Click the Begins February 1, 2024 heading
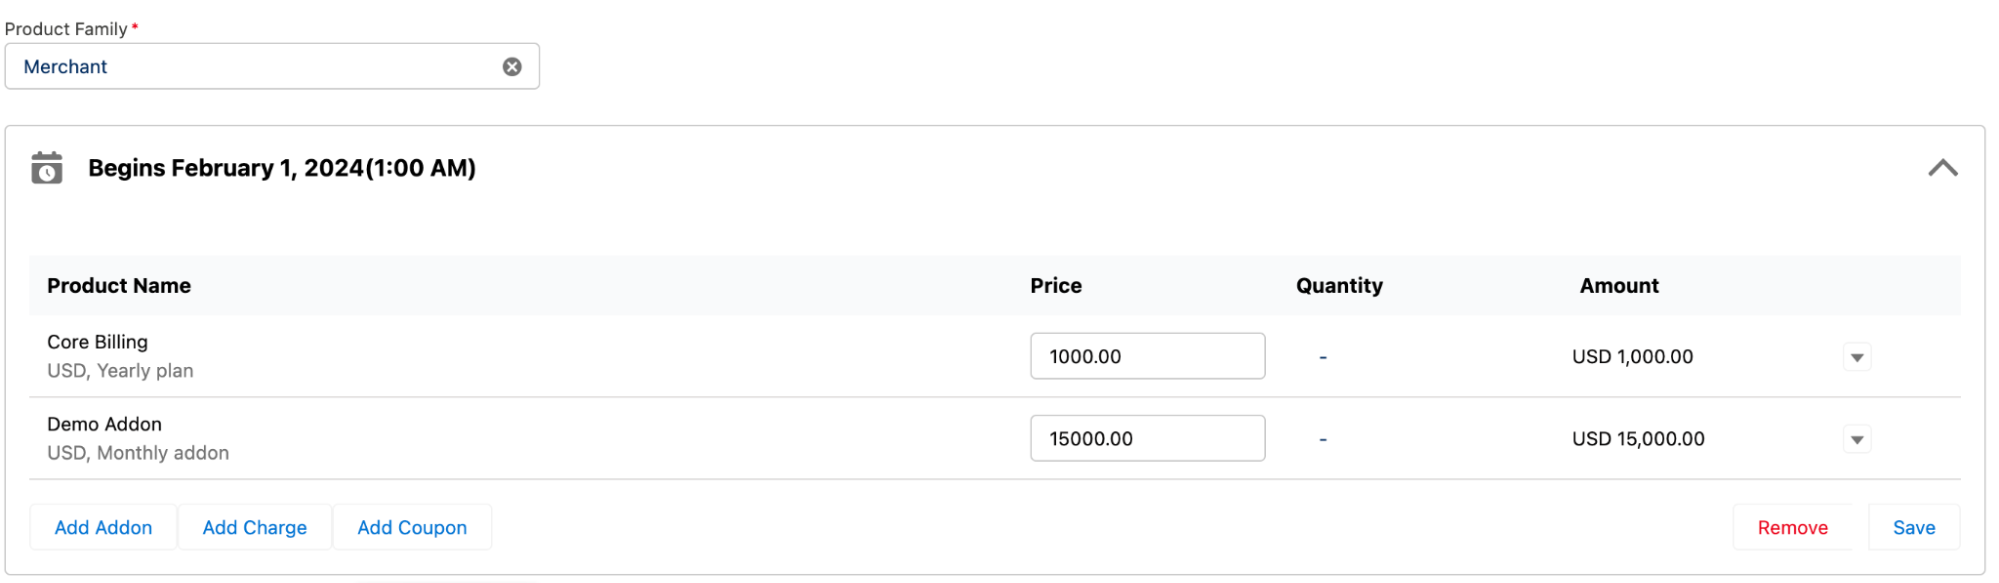This screenshot has width=1999, height=583. [x=282, y=168]
